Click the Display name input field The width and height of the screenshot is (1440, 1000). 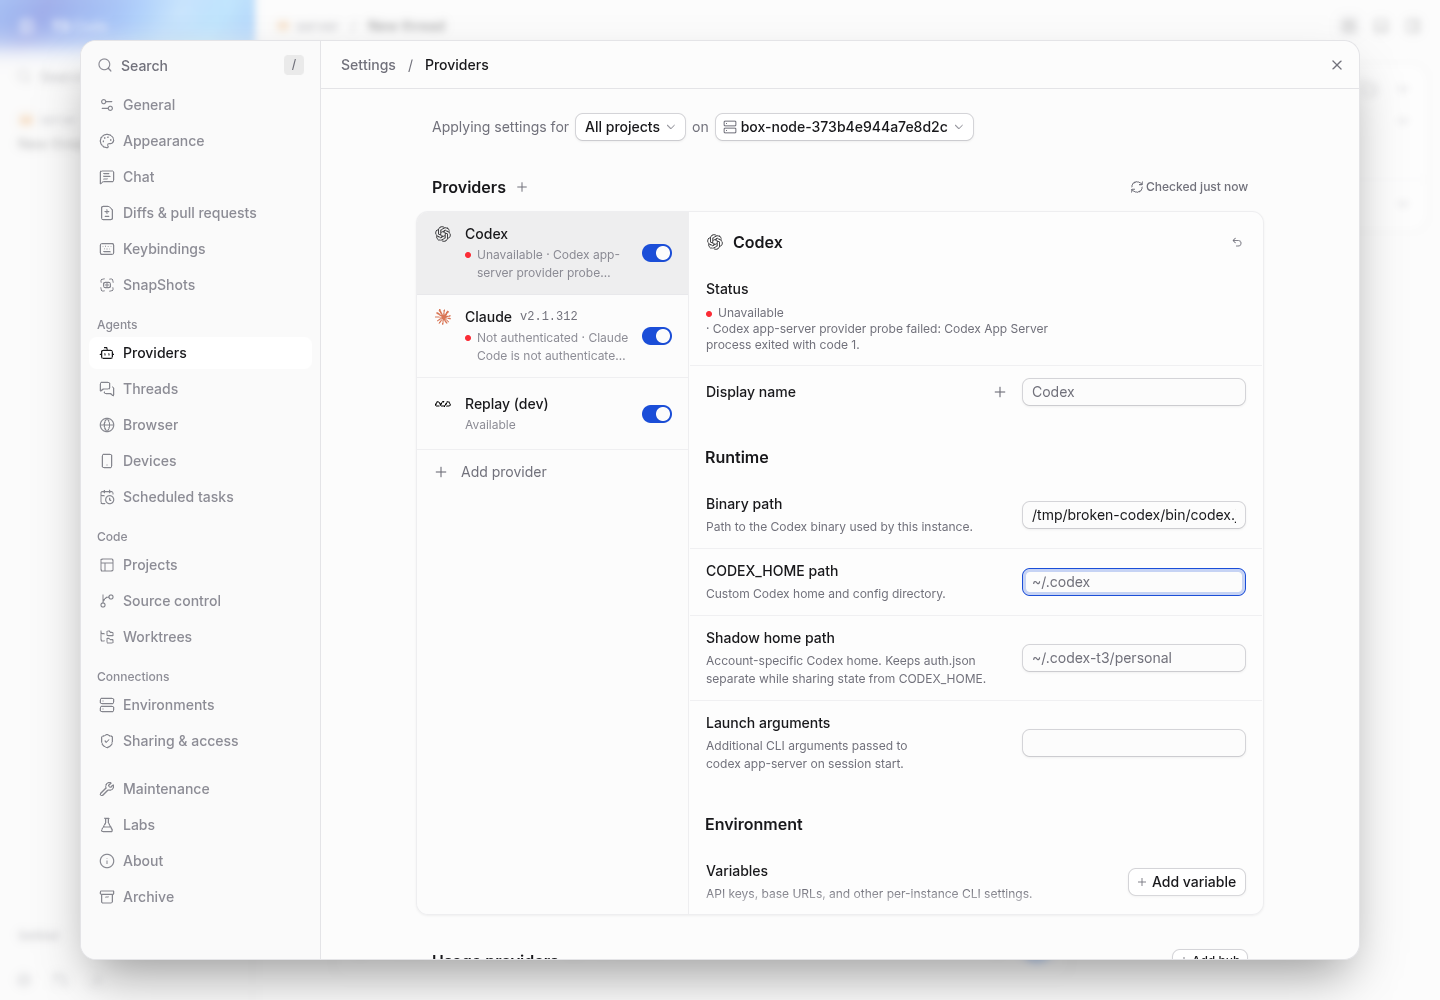(1134, 392)
